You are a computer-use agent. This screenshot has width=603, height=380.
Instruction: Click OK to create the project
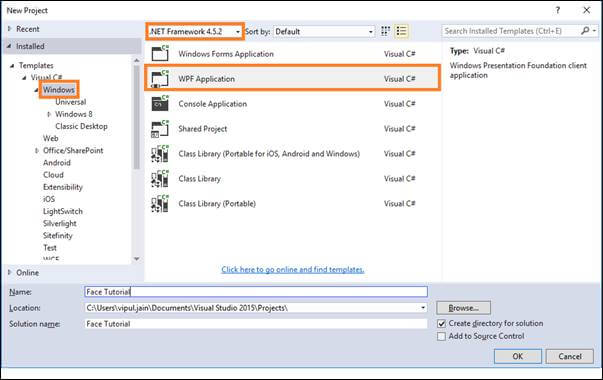coord(518,356)
